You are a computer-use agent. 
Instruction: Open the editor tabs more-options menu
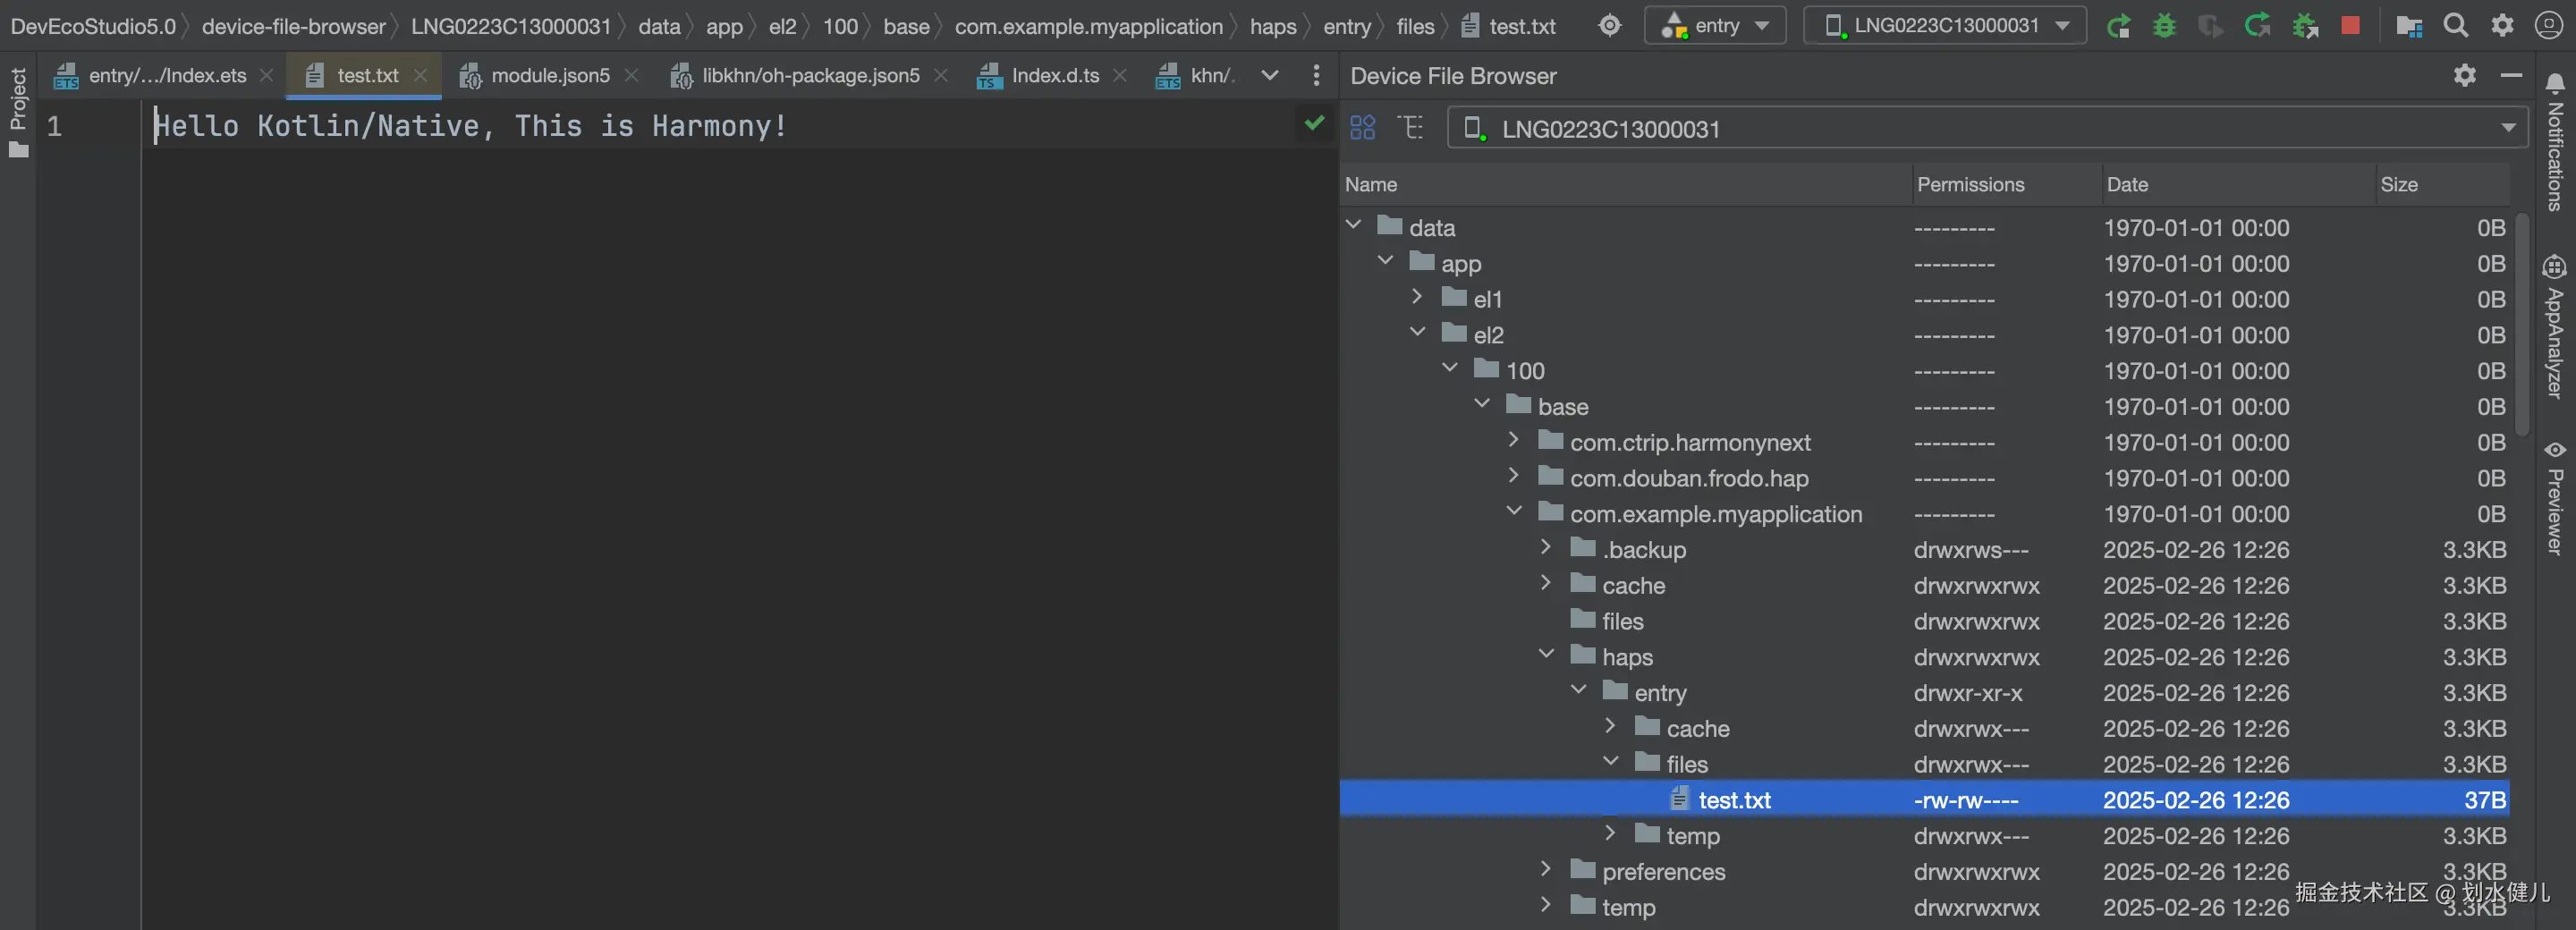pyautogui.click(x=1316, y=75)
